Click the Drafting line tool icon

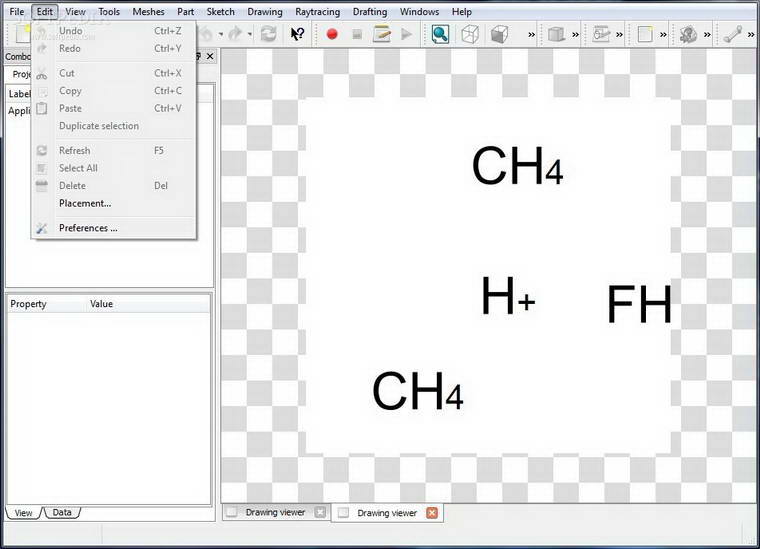tap(732, 34)
